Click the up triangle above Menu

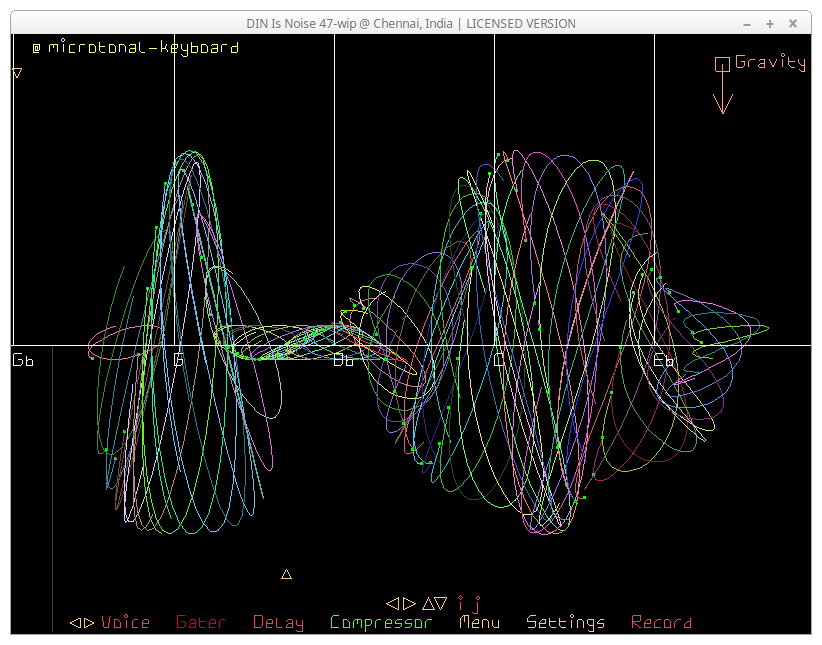pyautogui.click(x=428, y=604)
